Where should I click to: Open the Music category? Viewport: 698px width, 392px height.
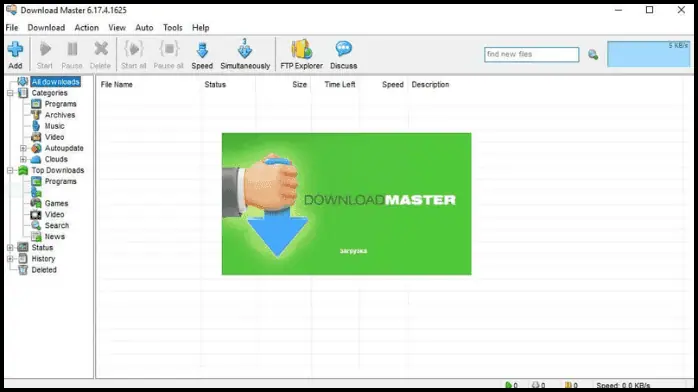[54, 126]
